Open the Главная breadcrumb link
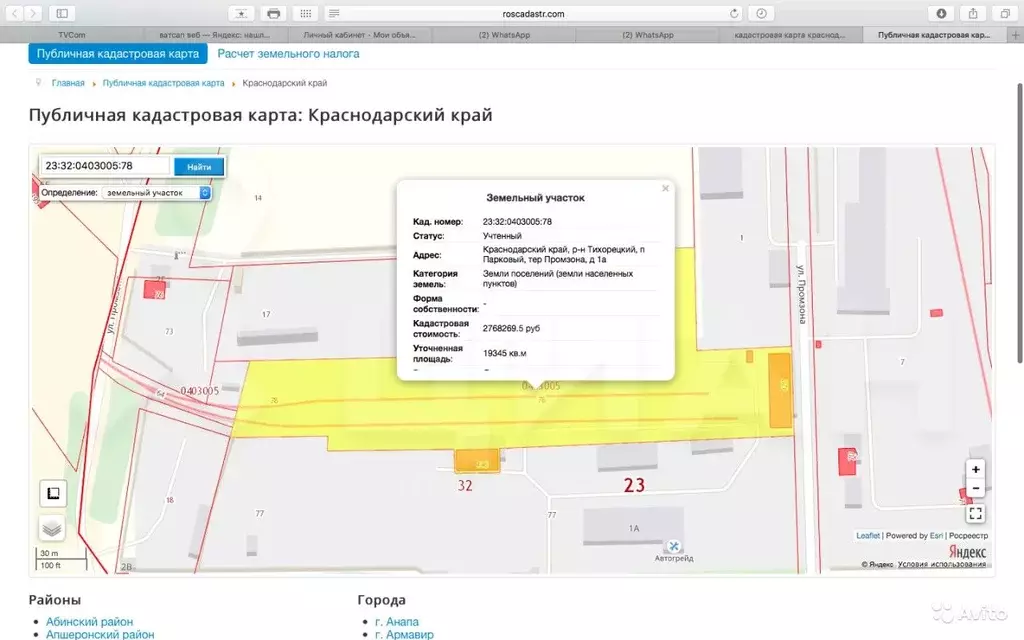This screenshot has height=640, width=1024. 68,83
